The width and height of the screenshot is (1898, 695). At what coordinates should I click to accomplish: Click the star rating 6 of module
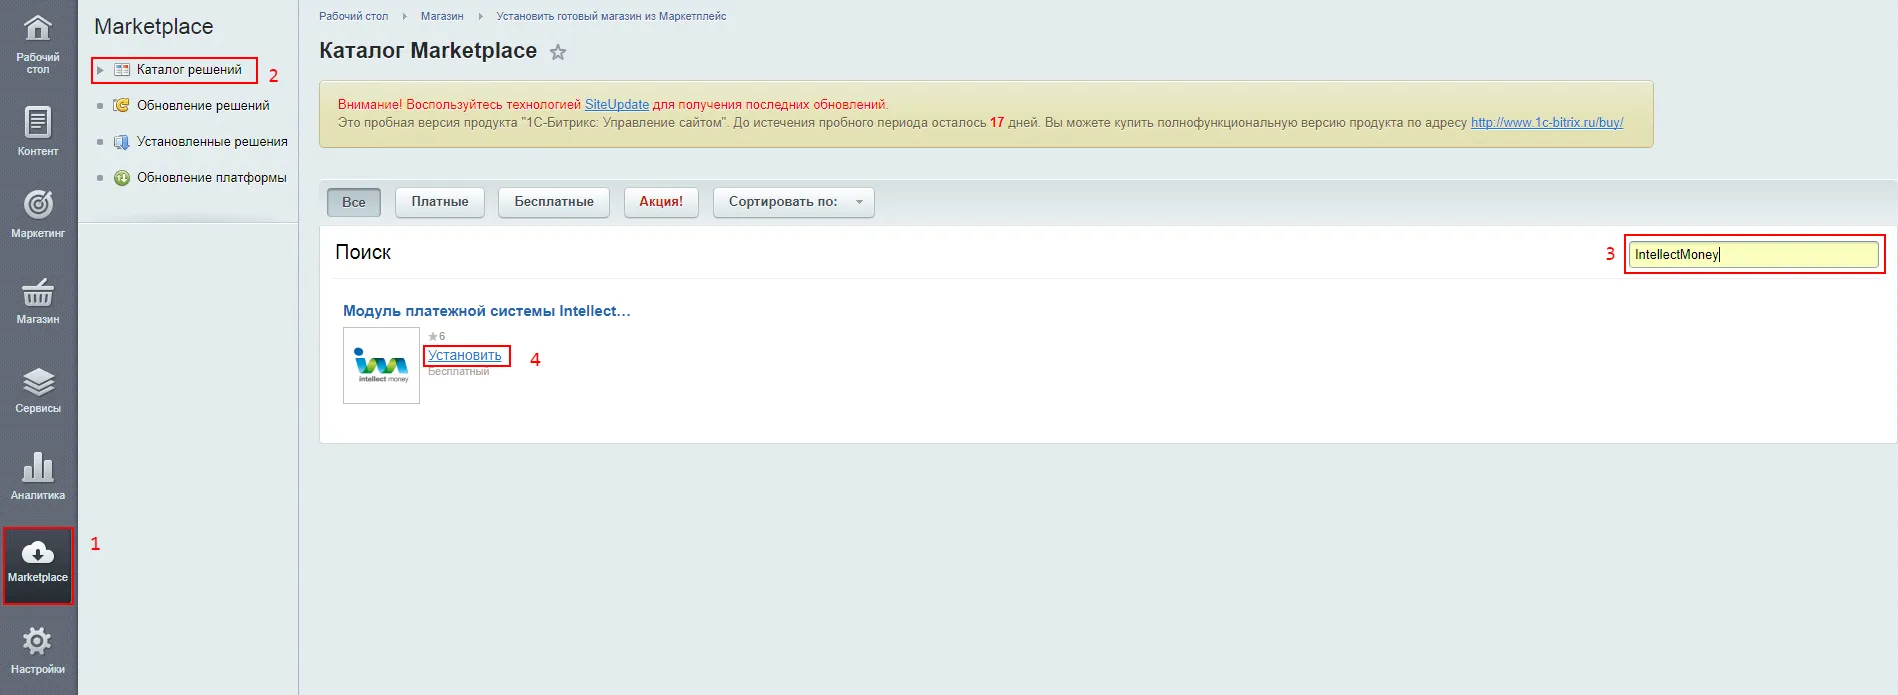437,337
